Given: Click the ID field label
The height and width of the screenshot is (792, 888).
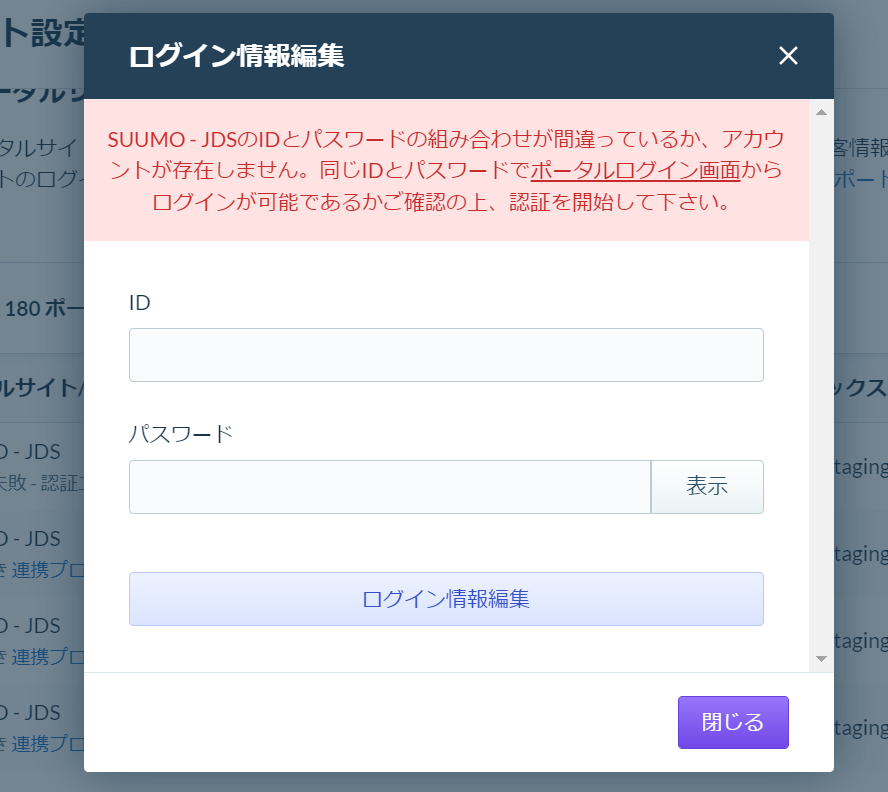Looking at the screenshot, I should (x=139, y=303).
